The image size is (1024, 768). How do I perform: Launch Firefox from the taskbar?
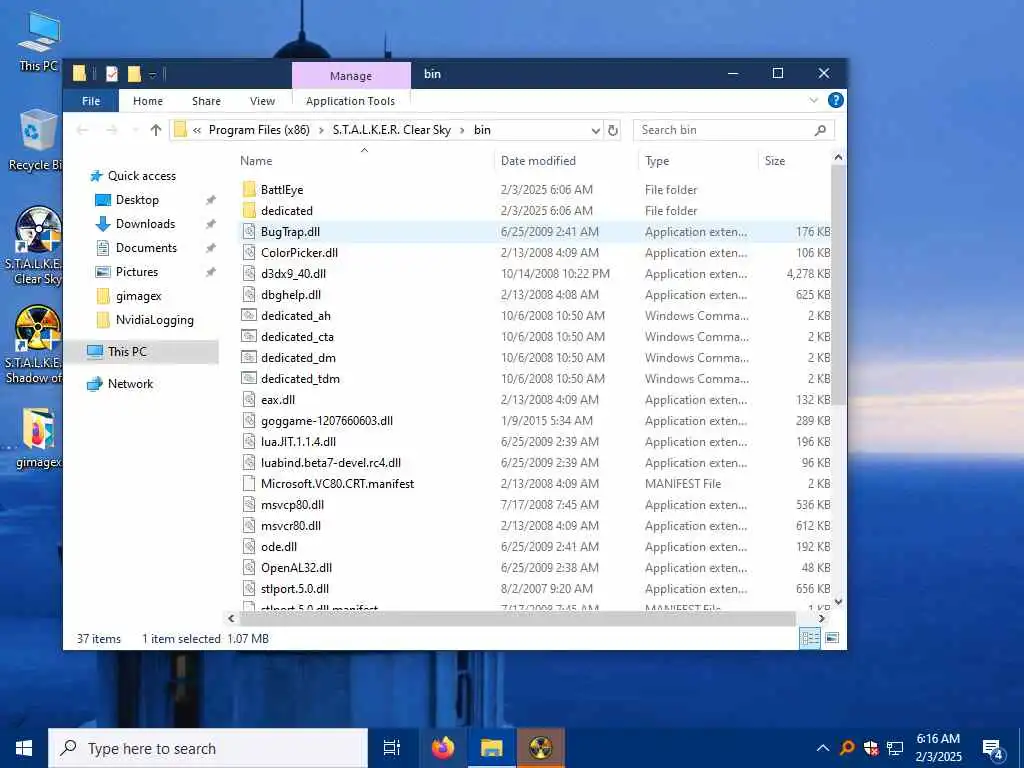click(x=443, y=748)
